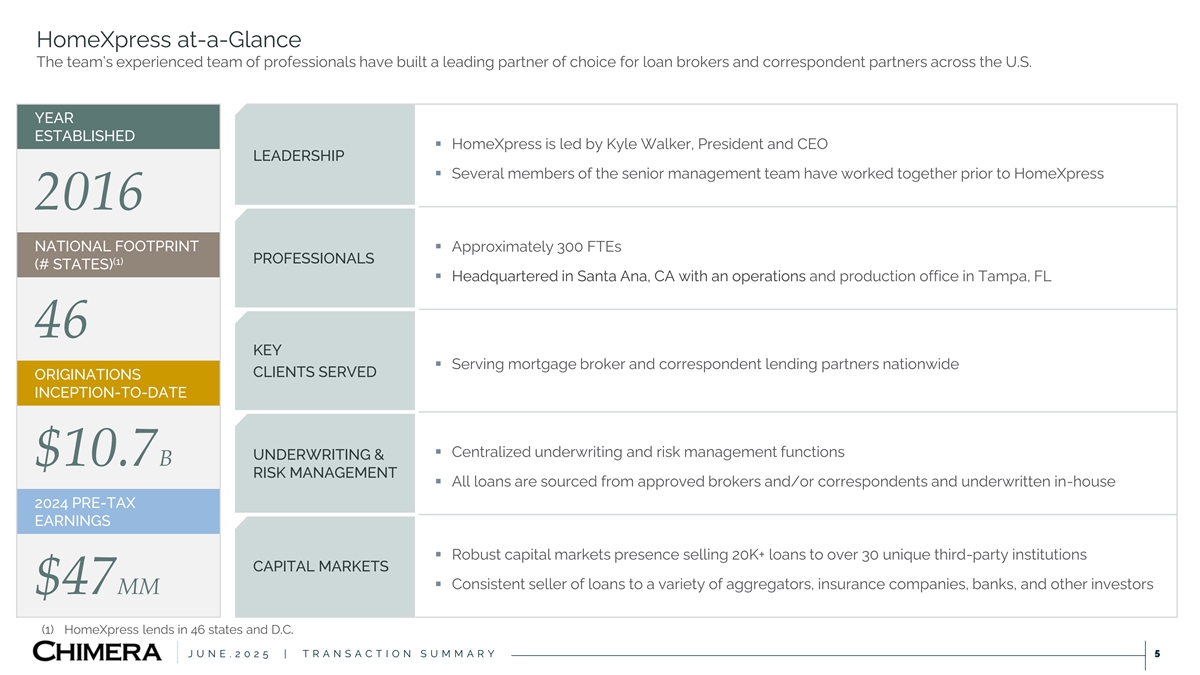This screenshot has height=675, width=1200.
Task: Click the Transaction Summary footer text
Action: tap(398, 654)
